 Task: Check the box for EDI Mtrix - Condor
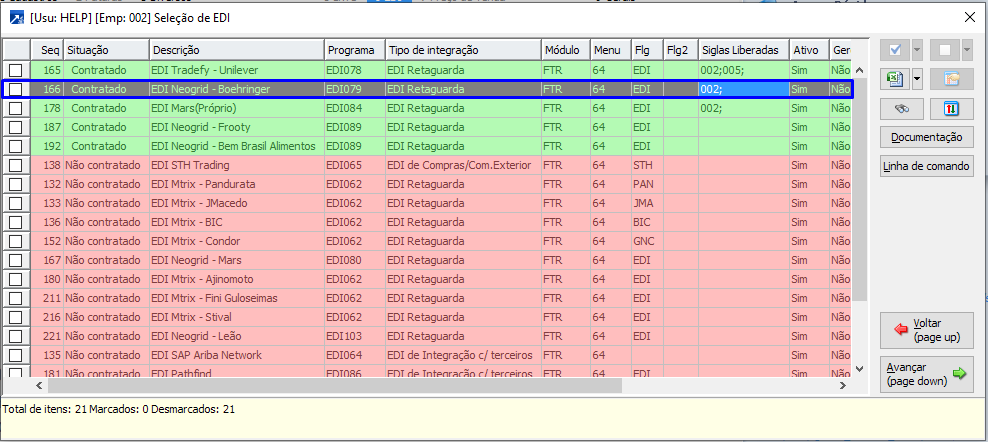point(16,241)
